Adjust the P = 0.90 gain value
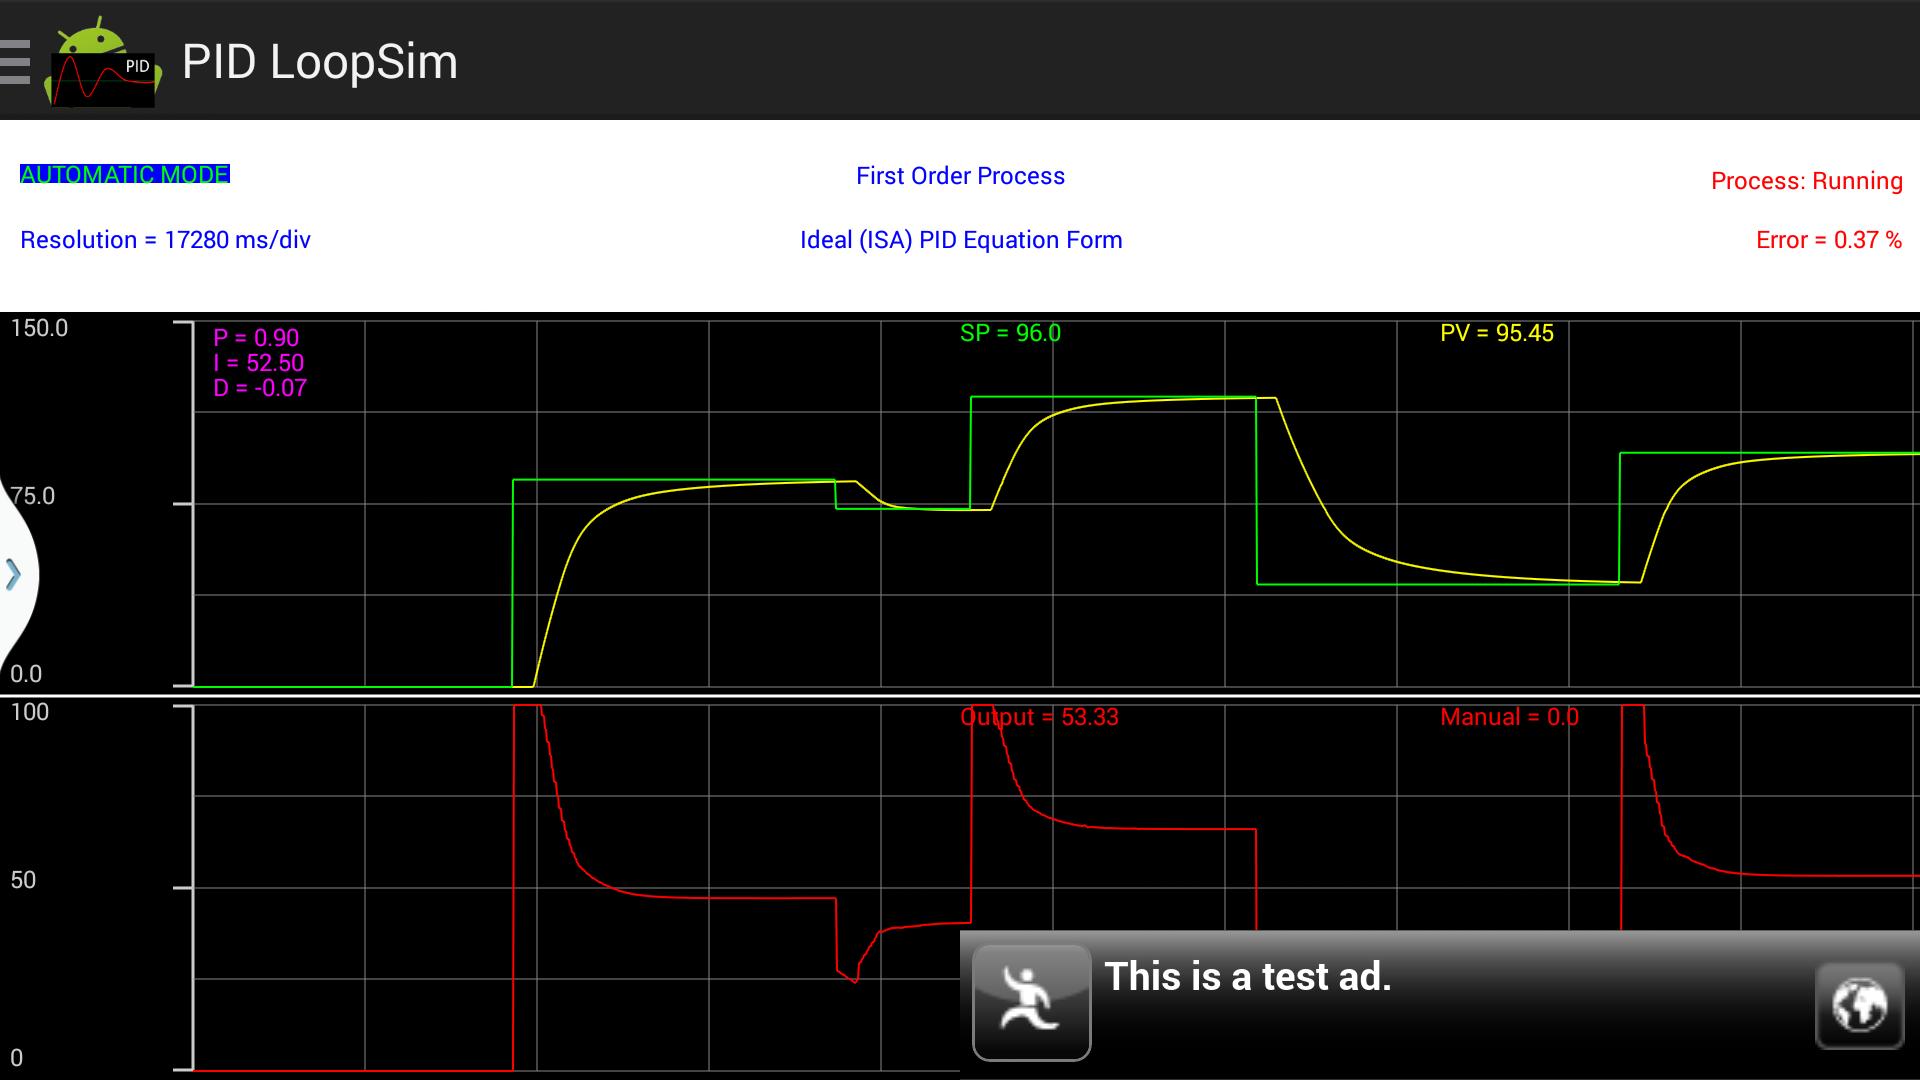The image size is (1920, 1080). coord(255,339)
